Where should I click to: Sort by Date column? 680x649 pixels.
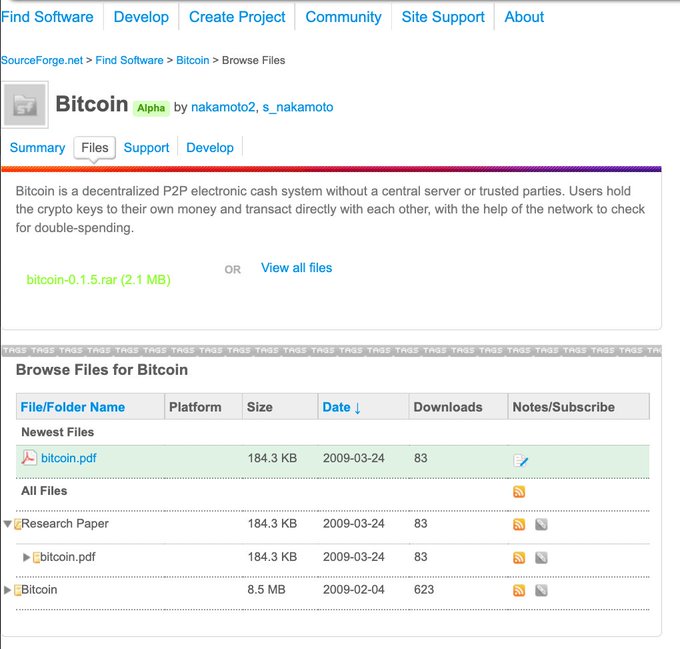(342, 407)
